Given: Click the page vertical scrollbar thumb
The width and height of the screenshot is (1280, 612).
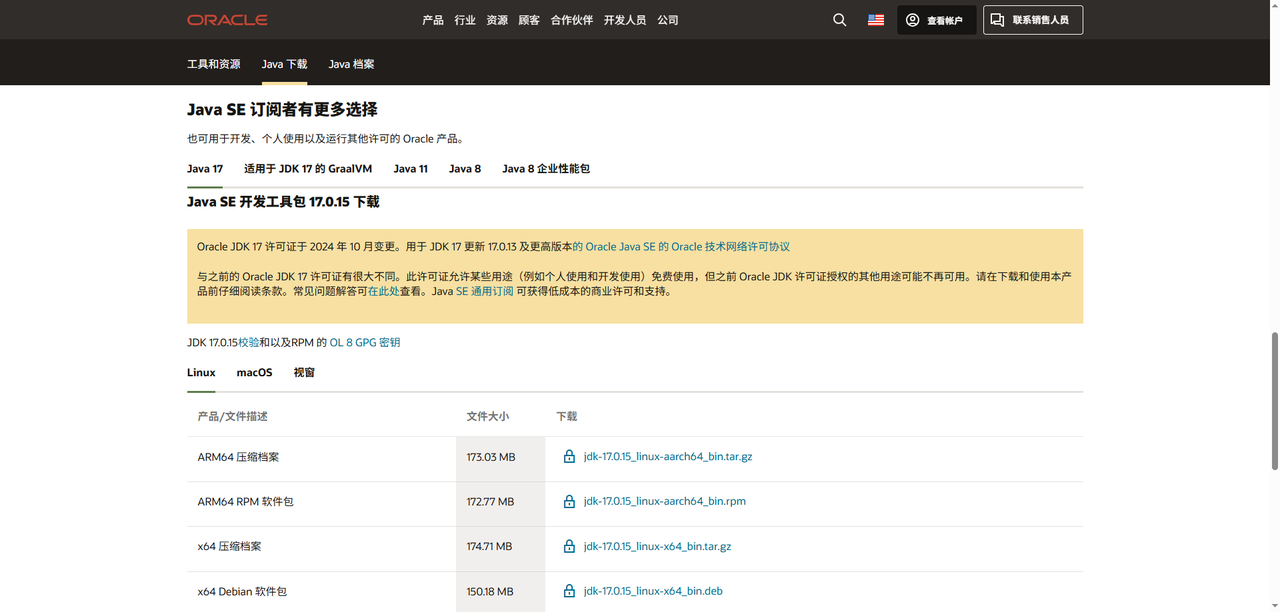Looking at the screenshot, I should click(1274, 400).
